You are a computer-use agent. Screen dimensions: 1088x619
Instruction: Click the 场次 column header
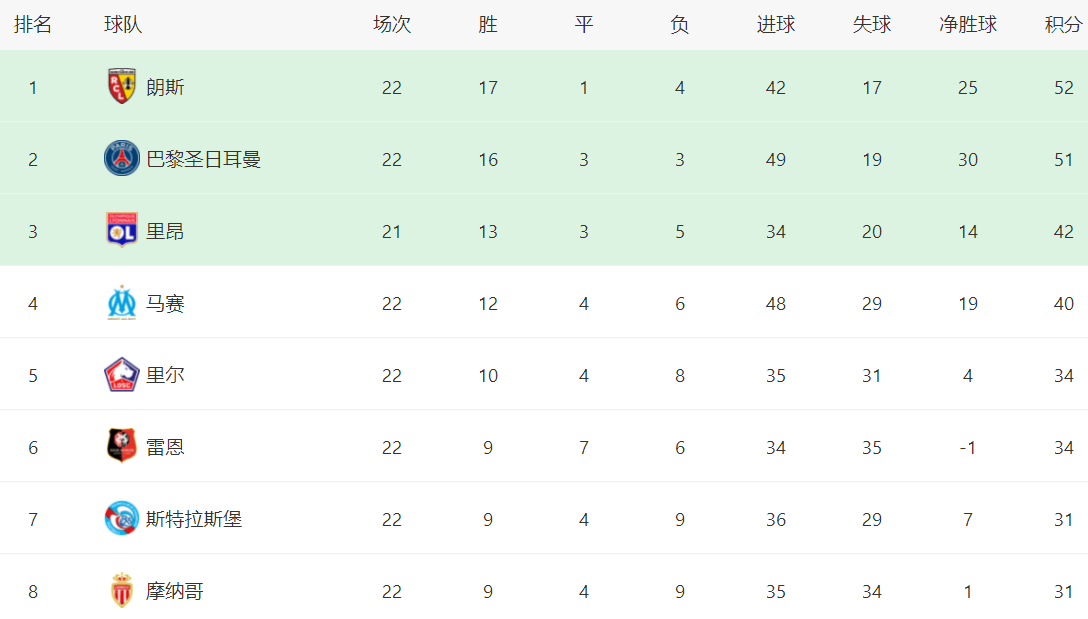pos(391,25)
